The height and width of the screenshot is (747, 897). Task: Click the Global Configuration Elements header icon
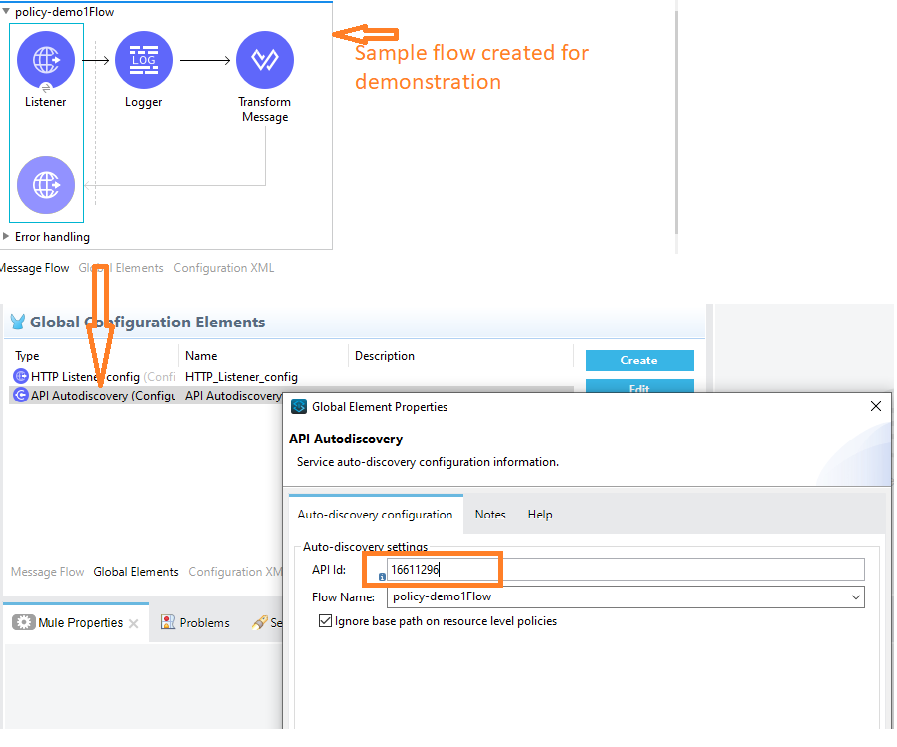18,322
